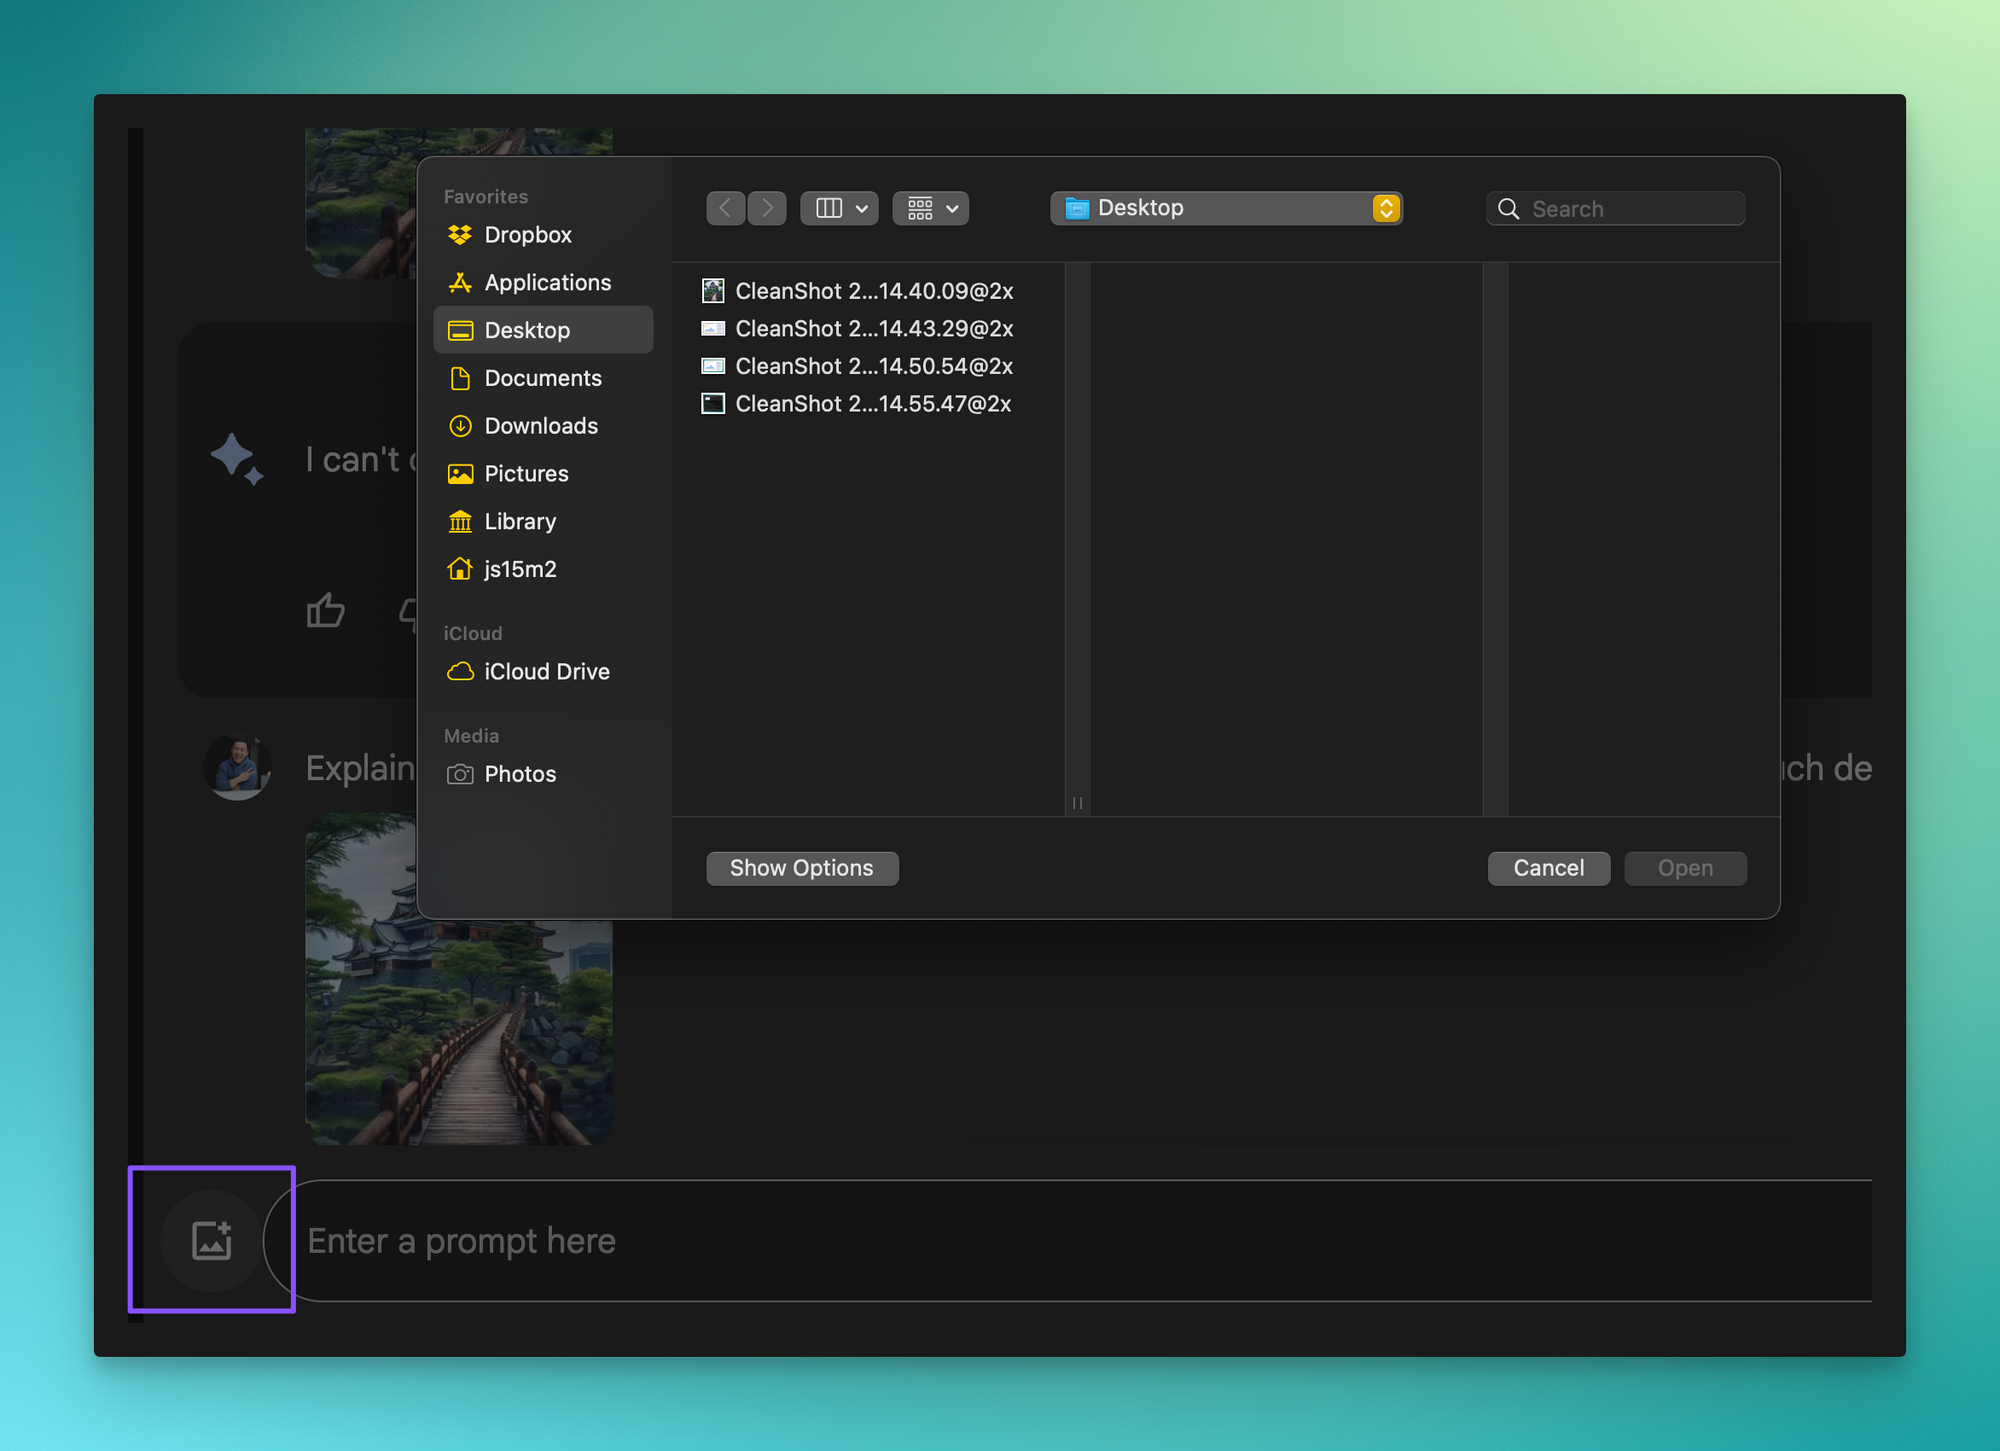Go back with the left chevron button
The image size is (2000, 1451).
coord(725,208)
